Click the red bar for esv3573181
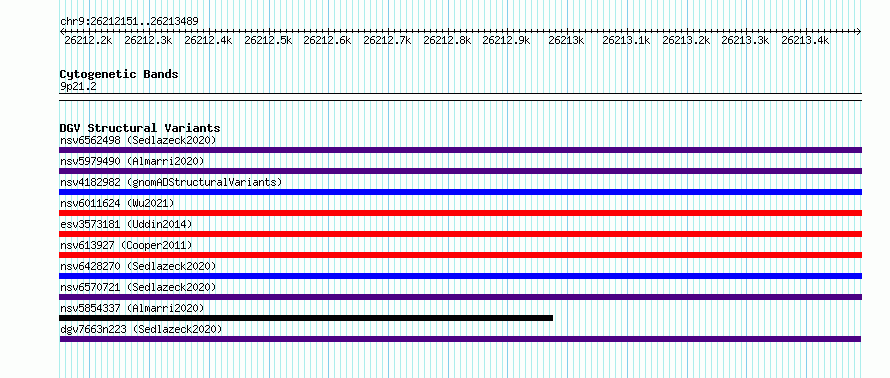Screen dimensions: 890x378 (x=460, y=234)
